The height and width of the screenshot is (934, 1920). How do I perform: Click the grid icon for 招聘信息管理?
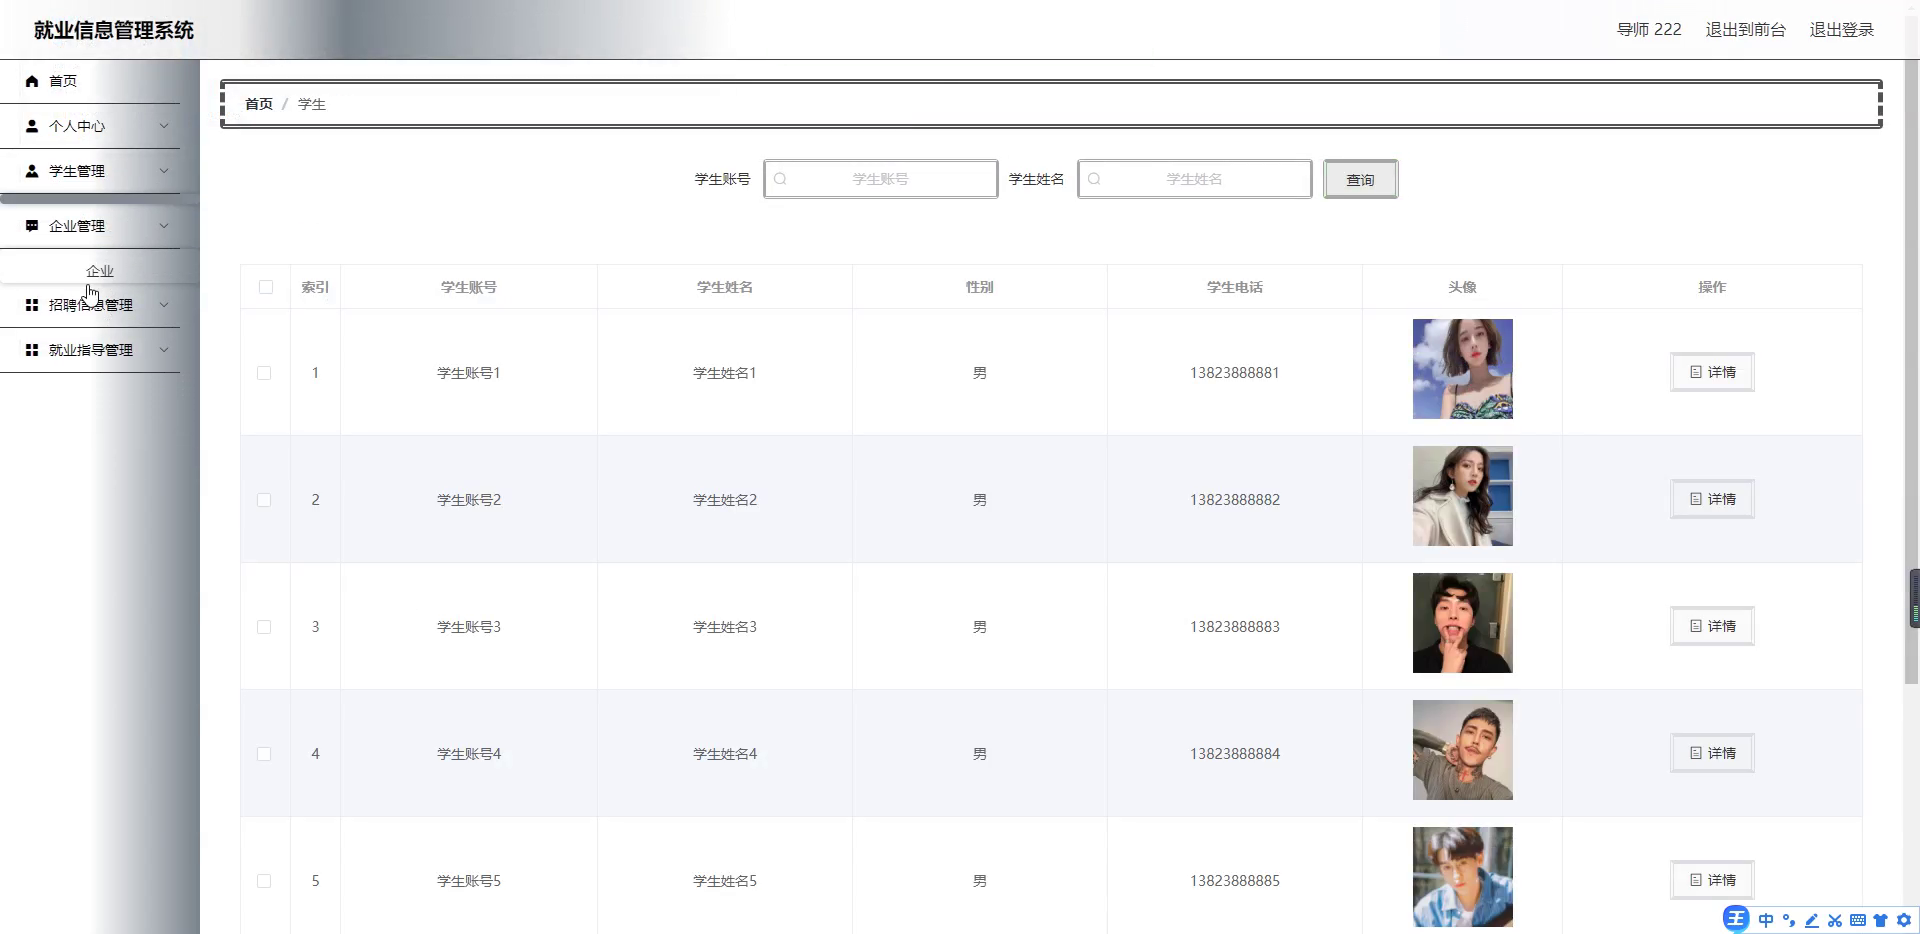click(32, 305)
